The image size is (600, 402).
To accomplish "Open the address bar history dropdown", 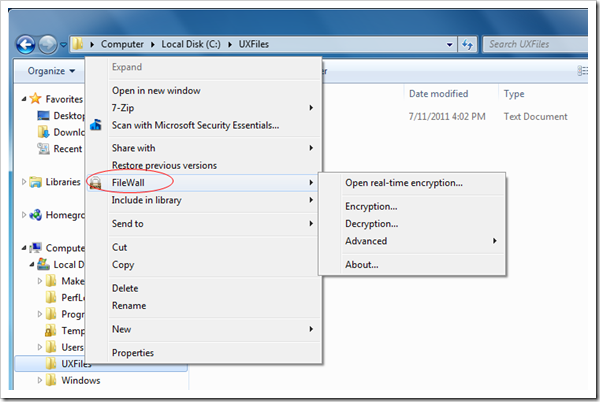I will tap(450, 45).
